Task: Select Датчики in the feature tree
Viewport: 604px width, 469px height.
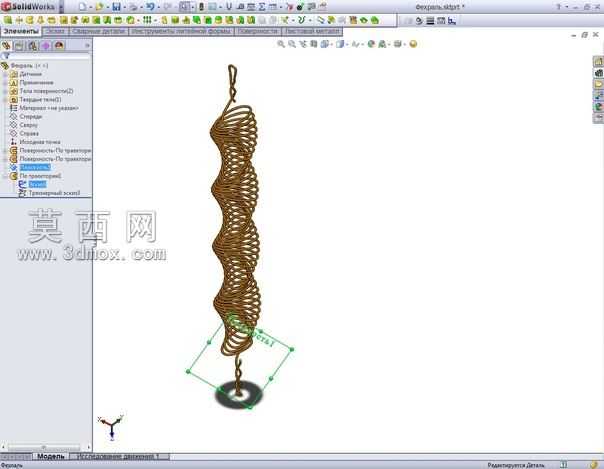Action: coord(30,74)
